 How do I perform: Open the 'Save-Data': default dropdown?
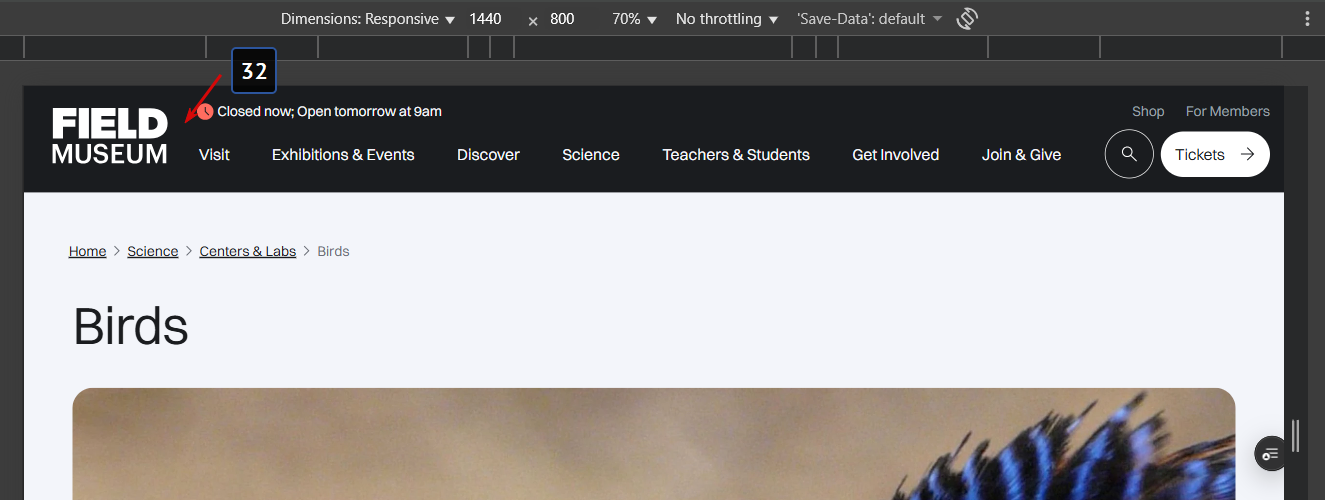[869, 19]
